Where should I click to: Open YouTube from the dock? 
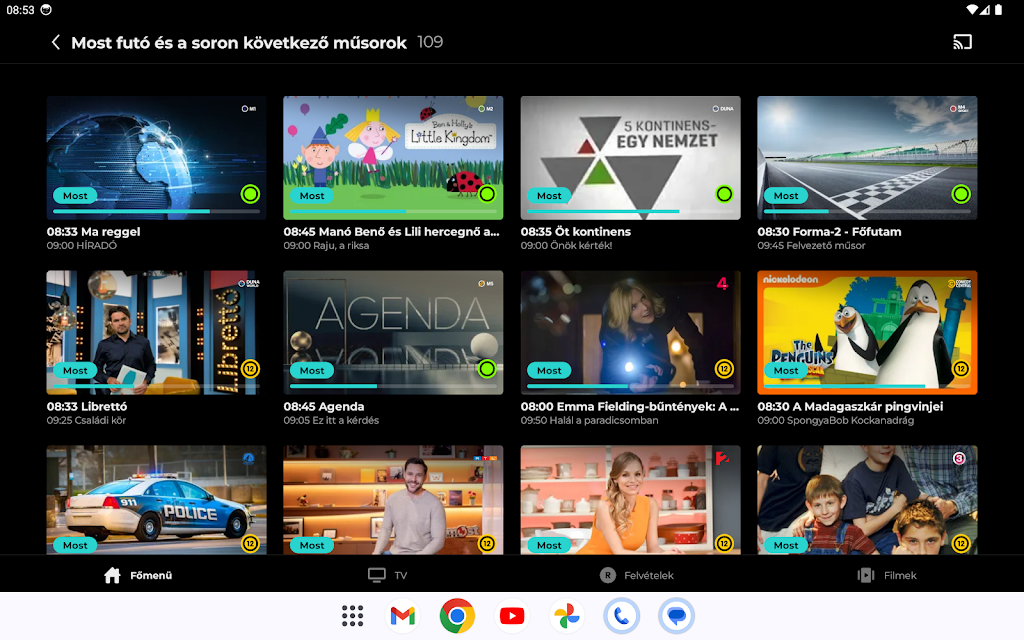click(512, 616)
